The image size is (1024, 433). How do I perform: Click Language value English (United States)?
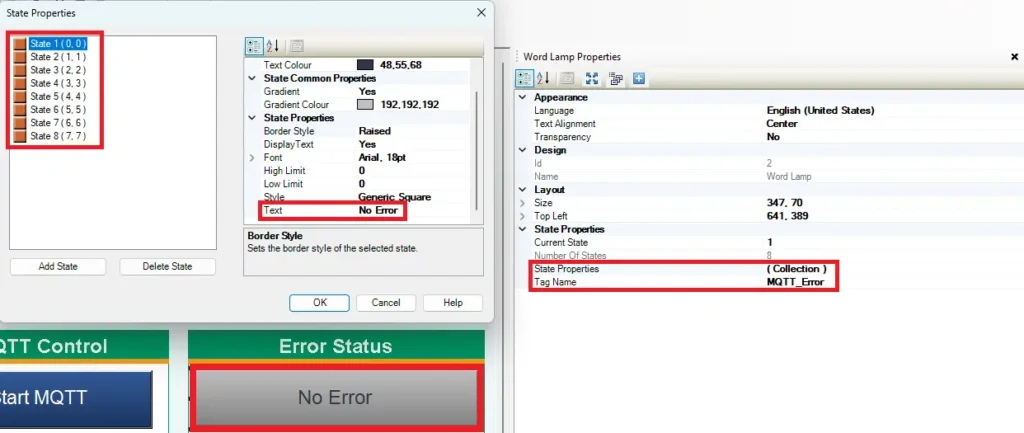pos(820,110)
